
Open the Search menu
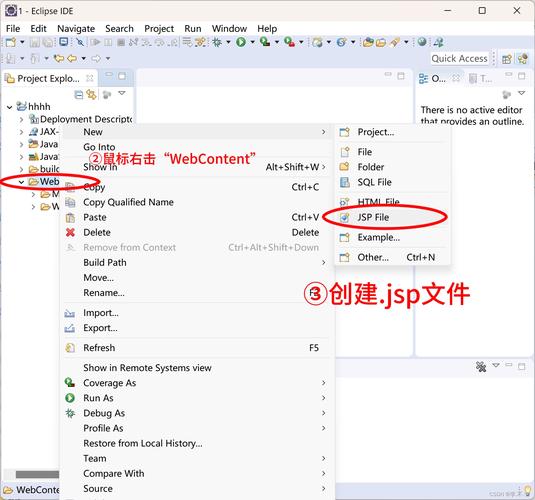pos(119,29)
